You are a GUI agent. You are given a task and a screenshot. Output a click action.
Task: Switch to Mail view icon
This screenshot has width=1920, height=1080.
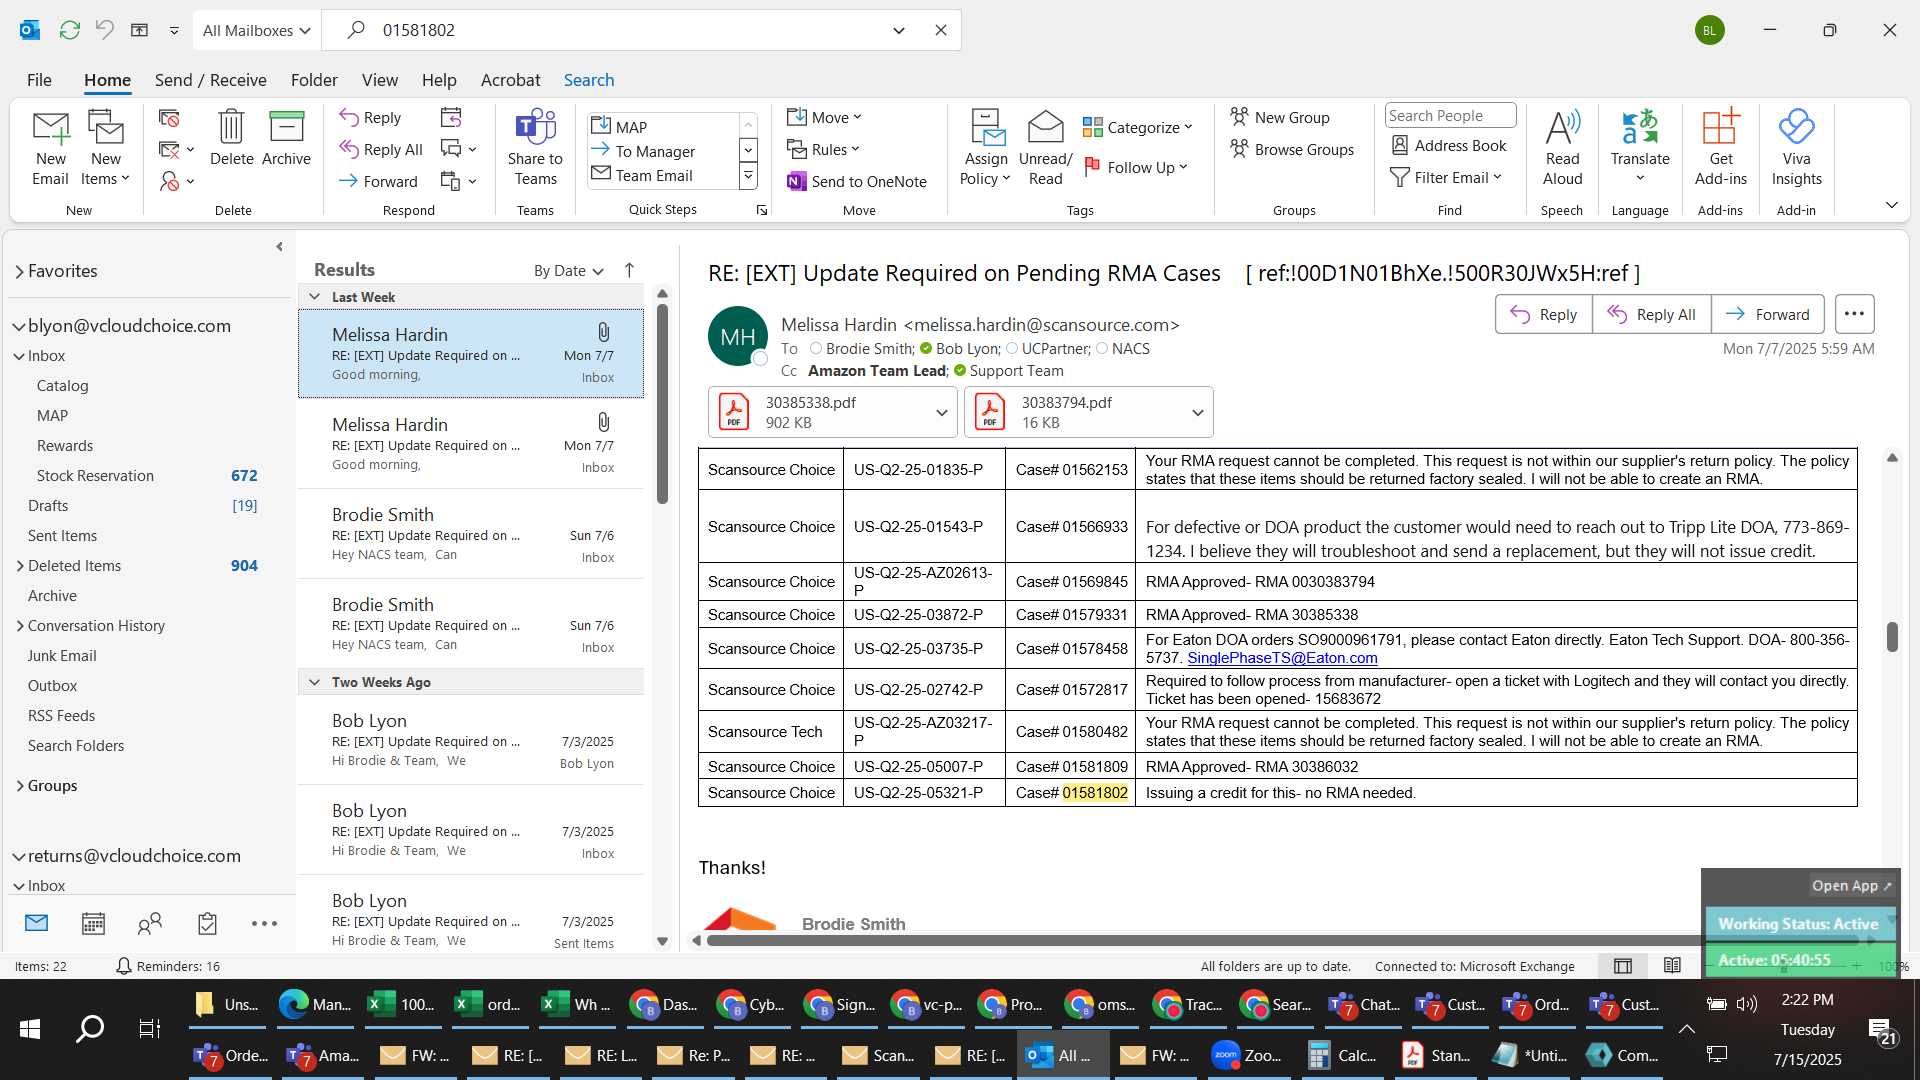[36, 923]
